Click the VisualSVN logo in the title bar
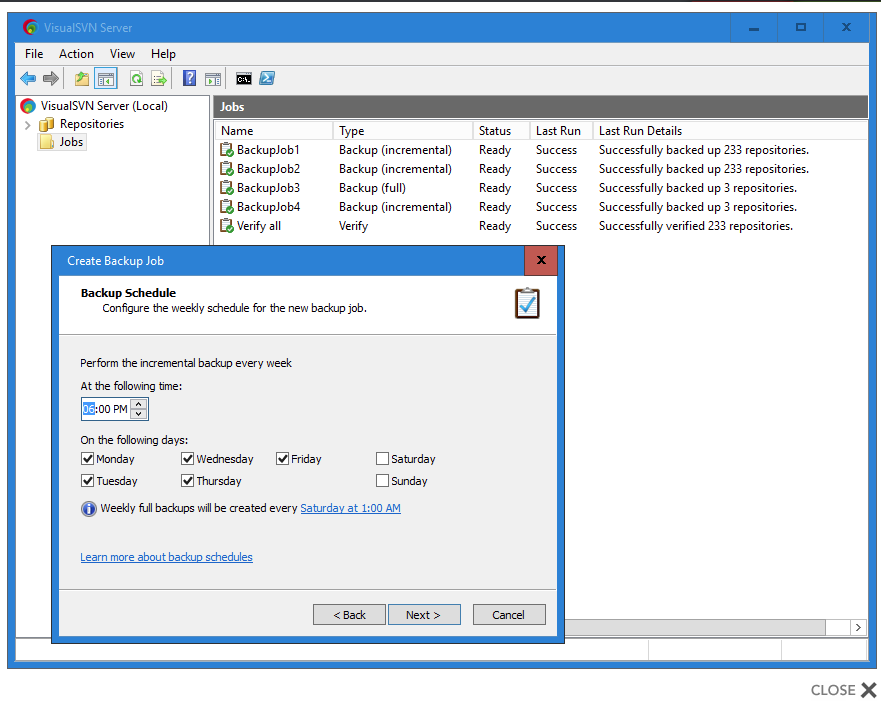The image size is (881, 709). pos(30,27)
